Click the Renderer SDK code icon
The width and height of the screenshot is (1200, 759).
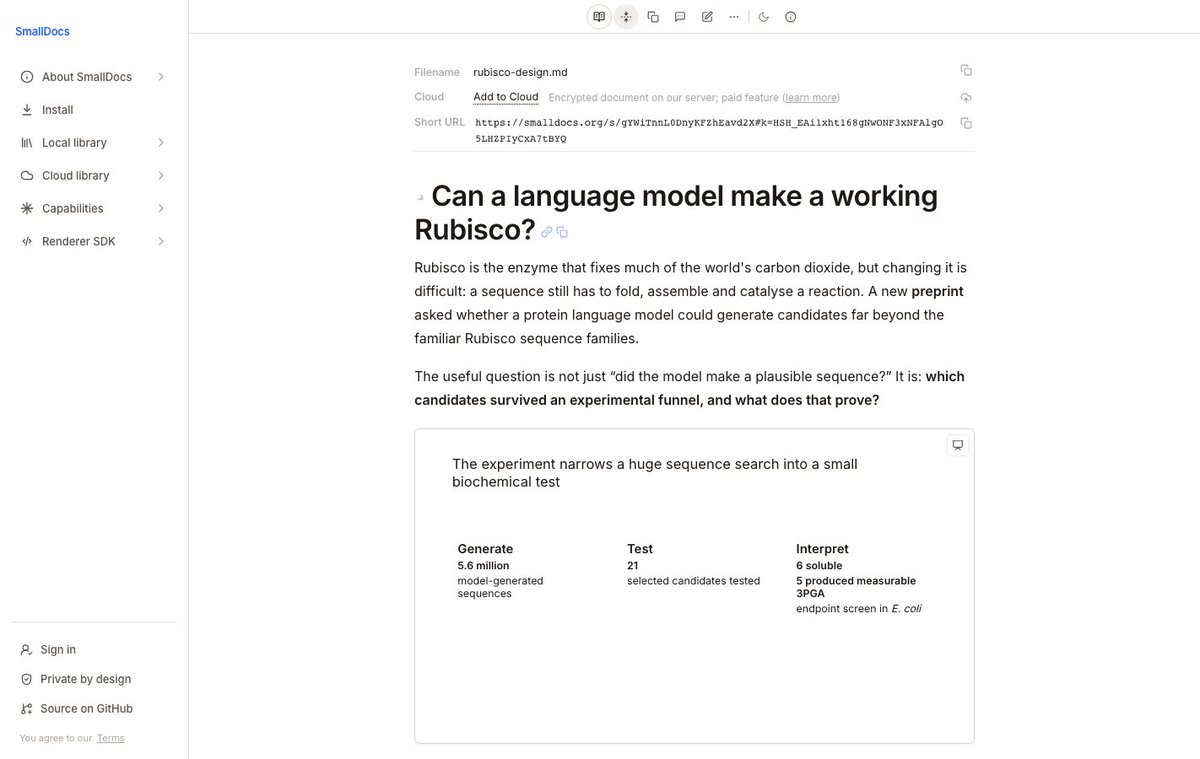[27, 242]
